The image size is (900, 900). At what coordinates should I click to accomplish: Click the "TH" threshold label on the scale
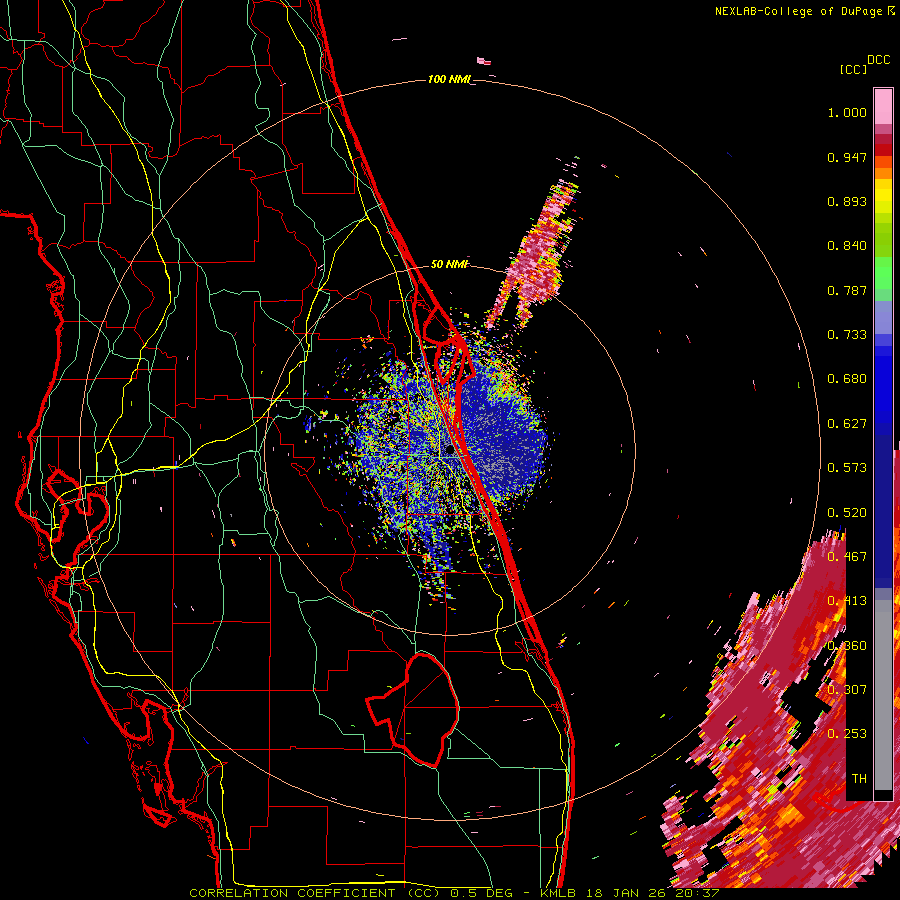pos(859,779)
